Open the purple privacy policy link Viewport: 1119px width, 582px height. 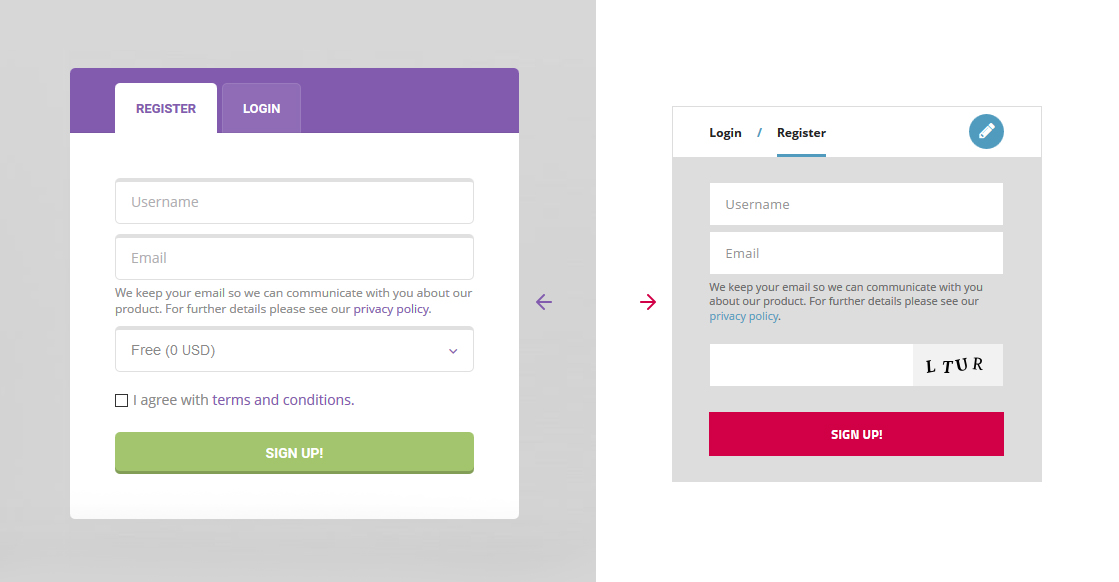point(391,310)
